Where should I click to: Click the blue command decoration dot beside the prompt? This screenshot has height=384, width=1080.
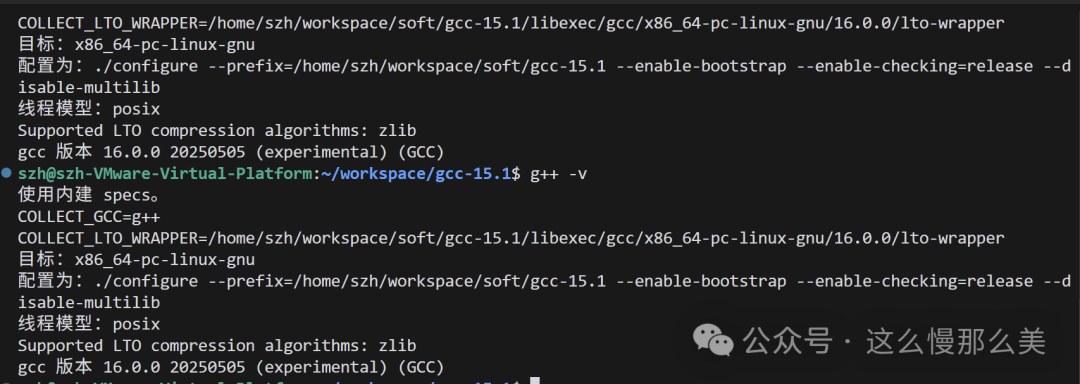pos(7,173)
